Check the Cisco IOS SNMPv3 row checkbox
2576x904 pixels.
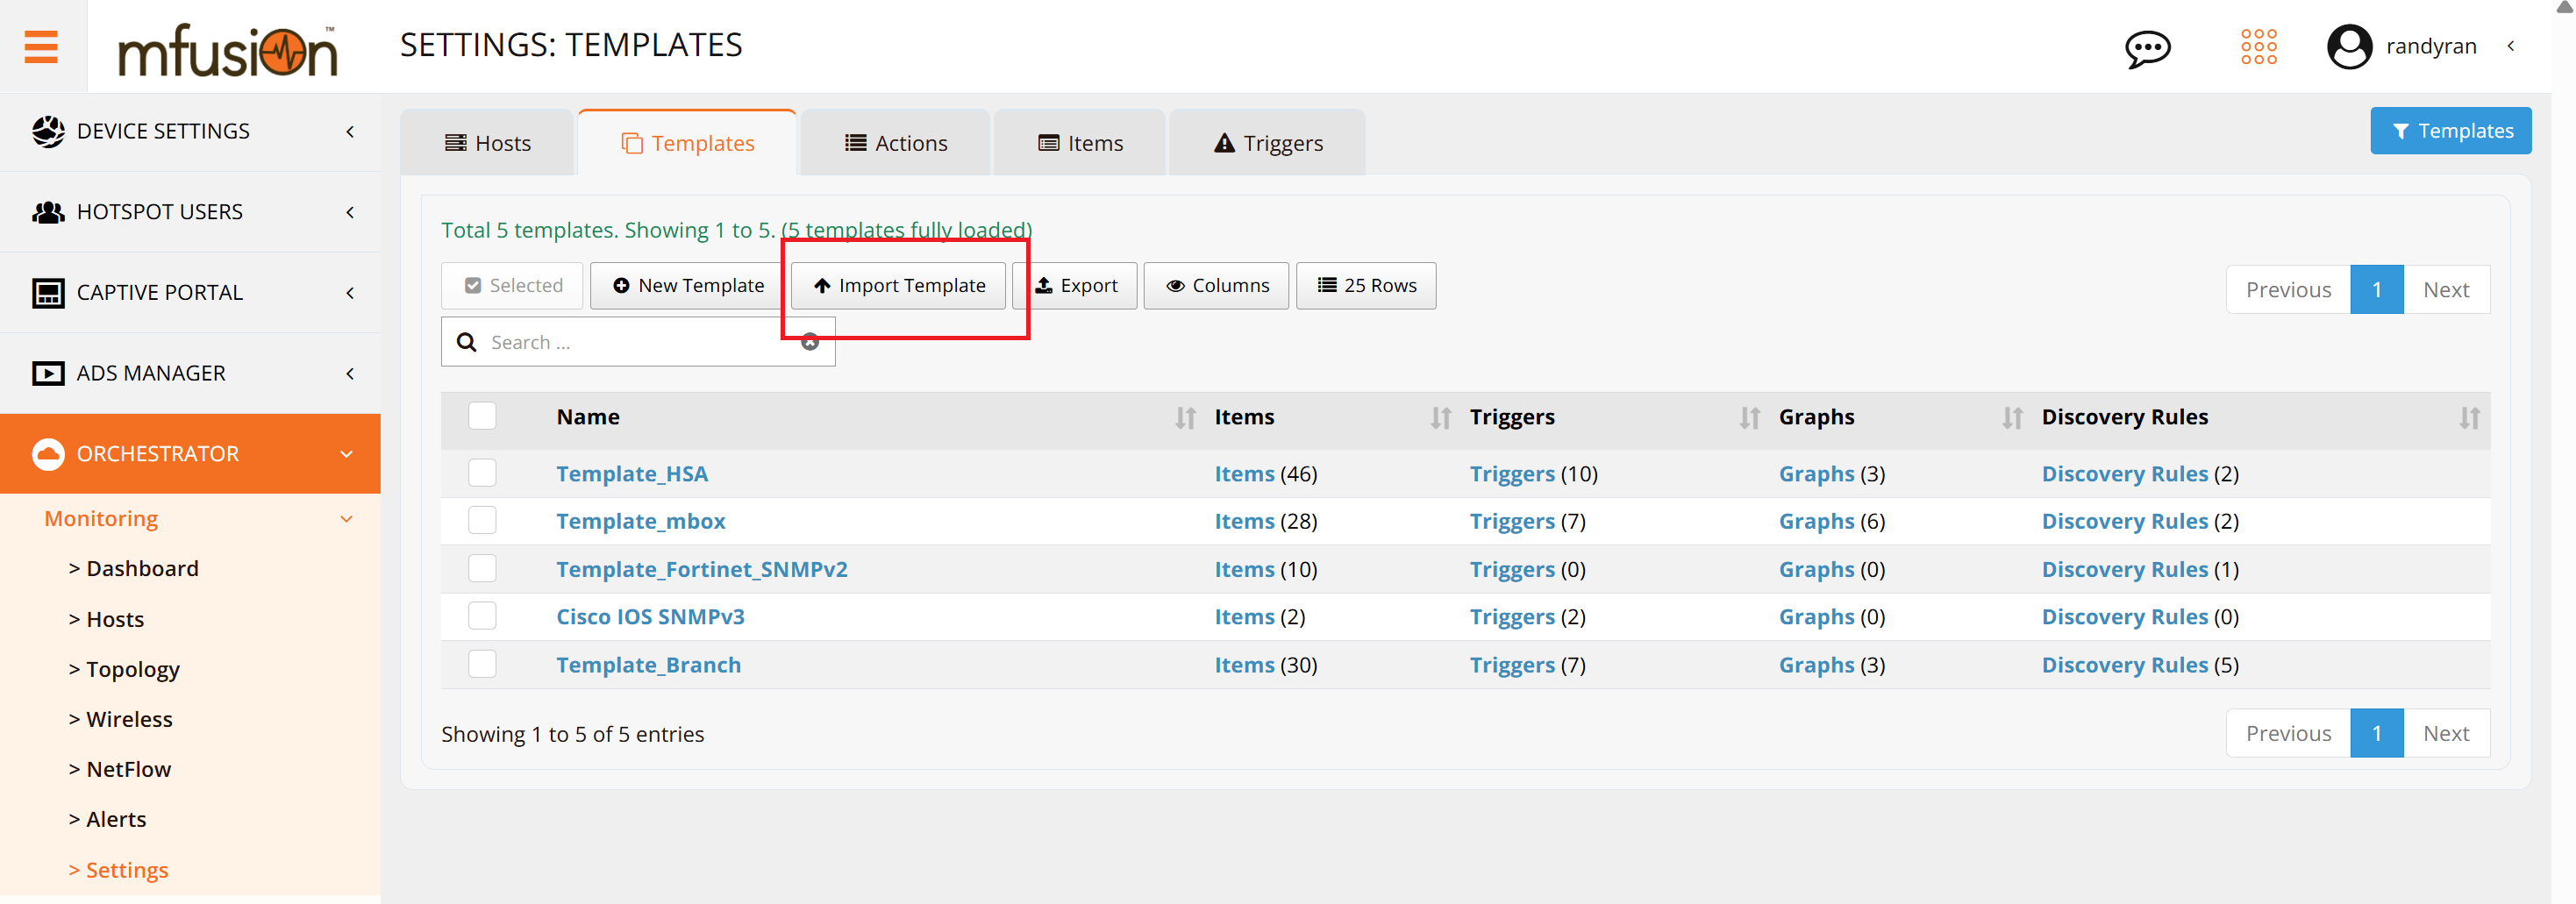pyautogui.click(x=482, y=616)
